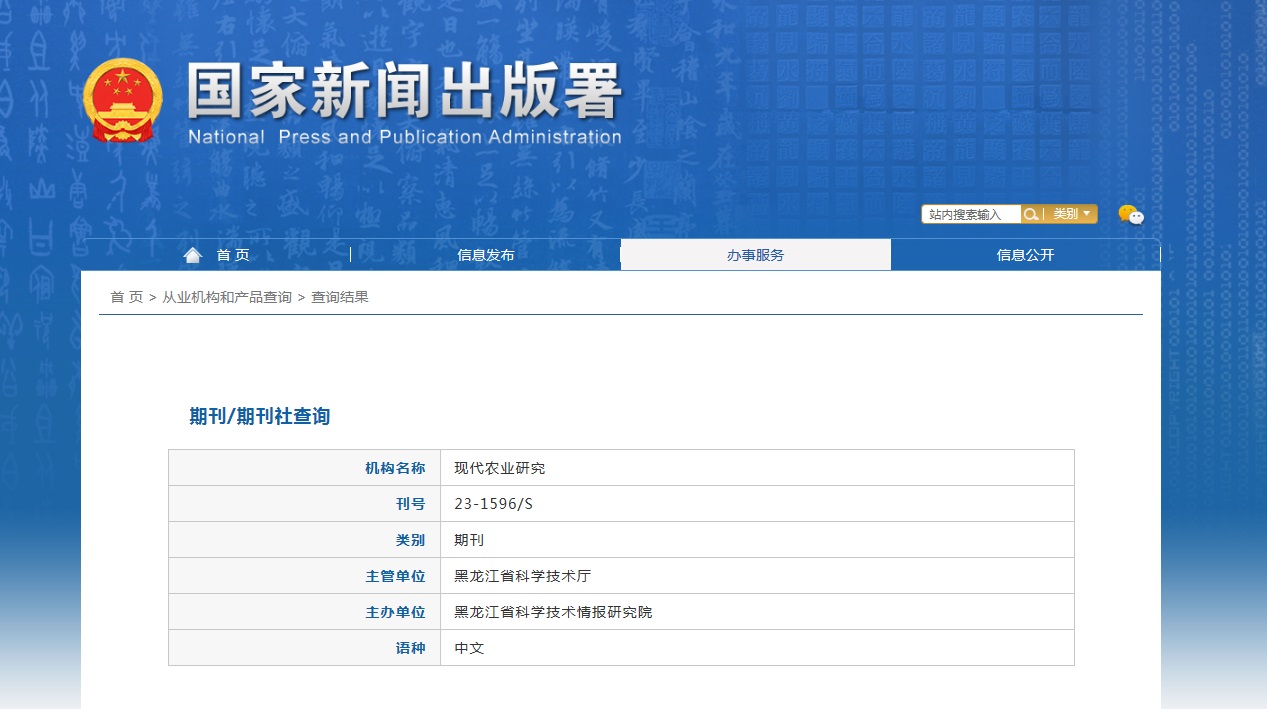
Task: Select the 首页 navigation menu
Action: pyautogui.click(x=232, y=255)
